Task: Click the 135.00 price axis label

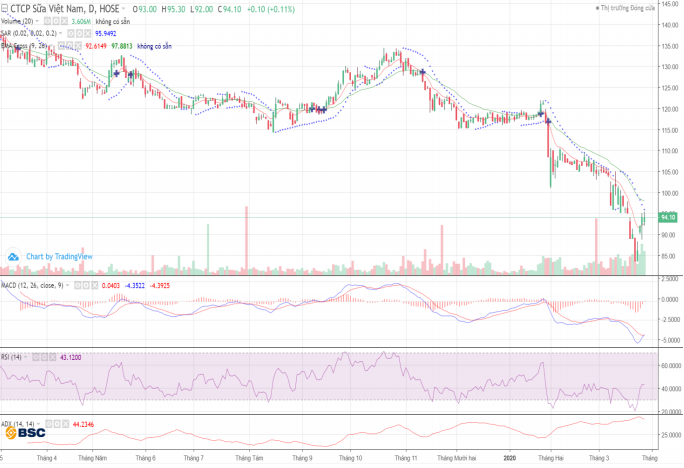Action: (670, 46)
